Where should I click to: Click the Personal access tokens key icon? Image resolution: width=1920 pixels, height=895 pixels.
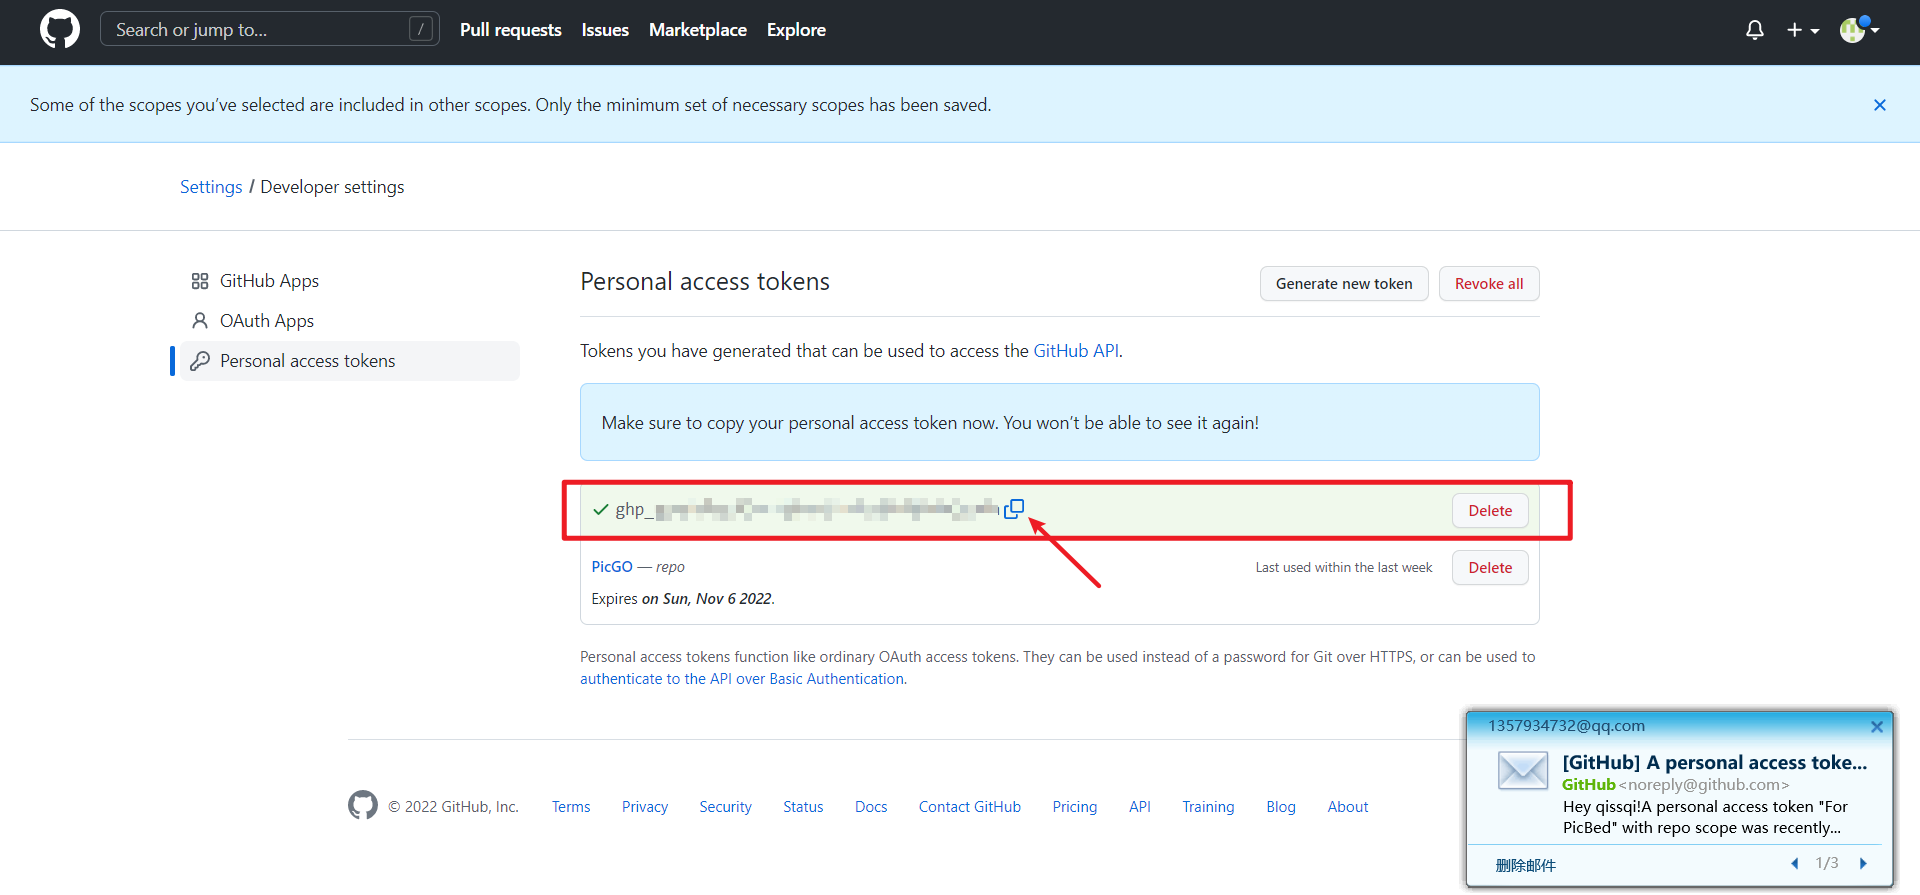(200, 361)
